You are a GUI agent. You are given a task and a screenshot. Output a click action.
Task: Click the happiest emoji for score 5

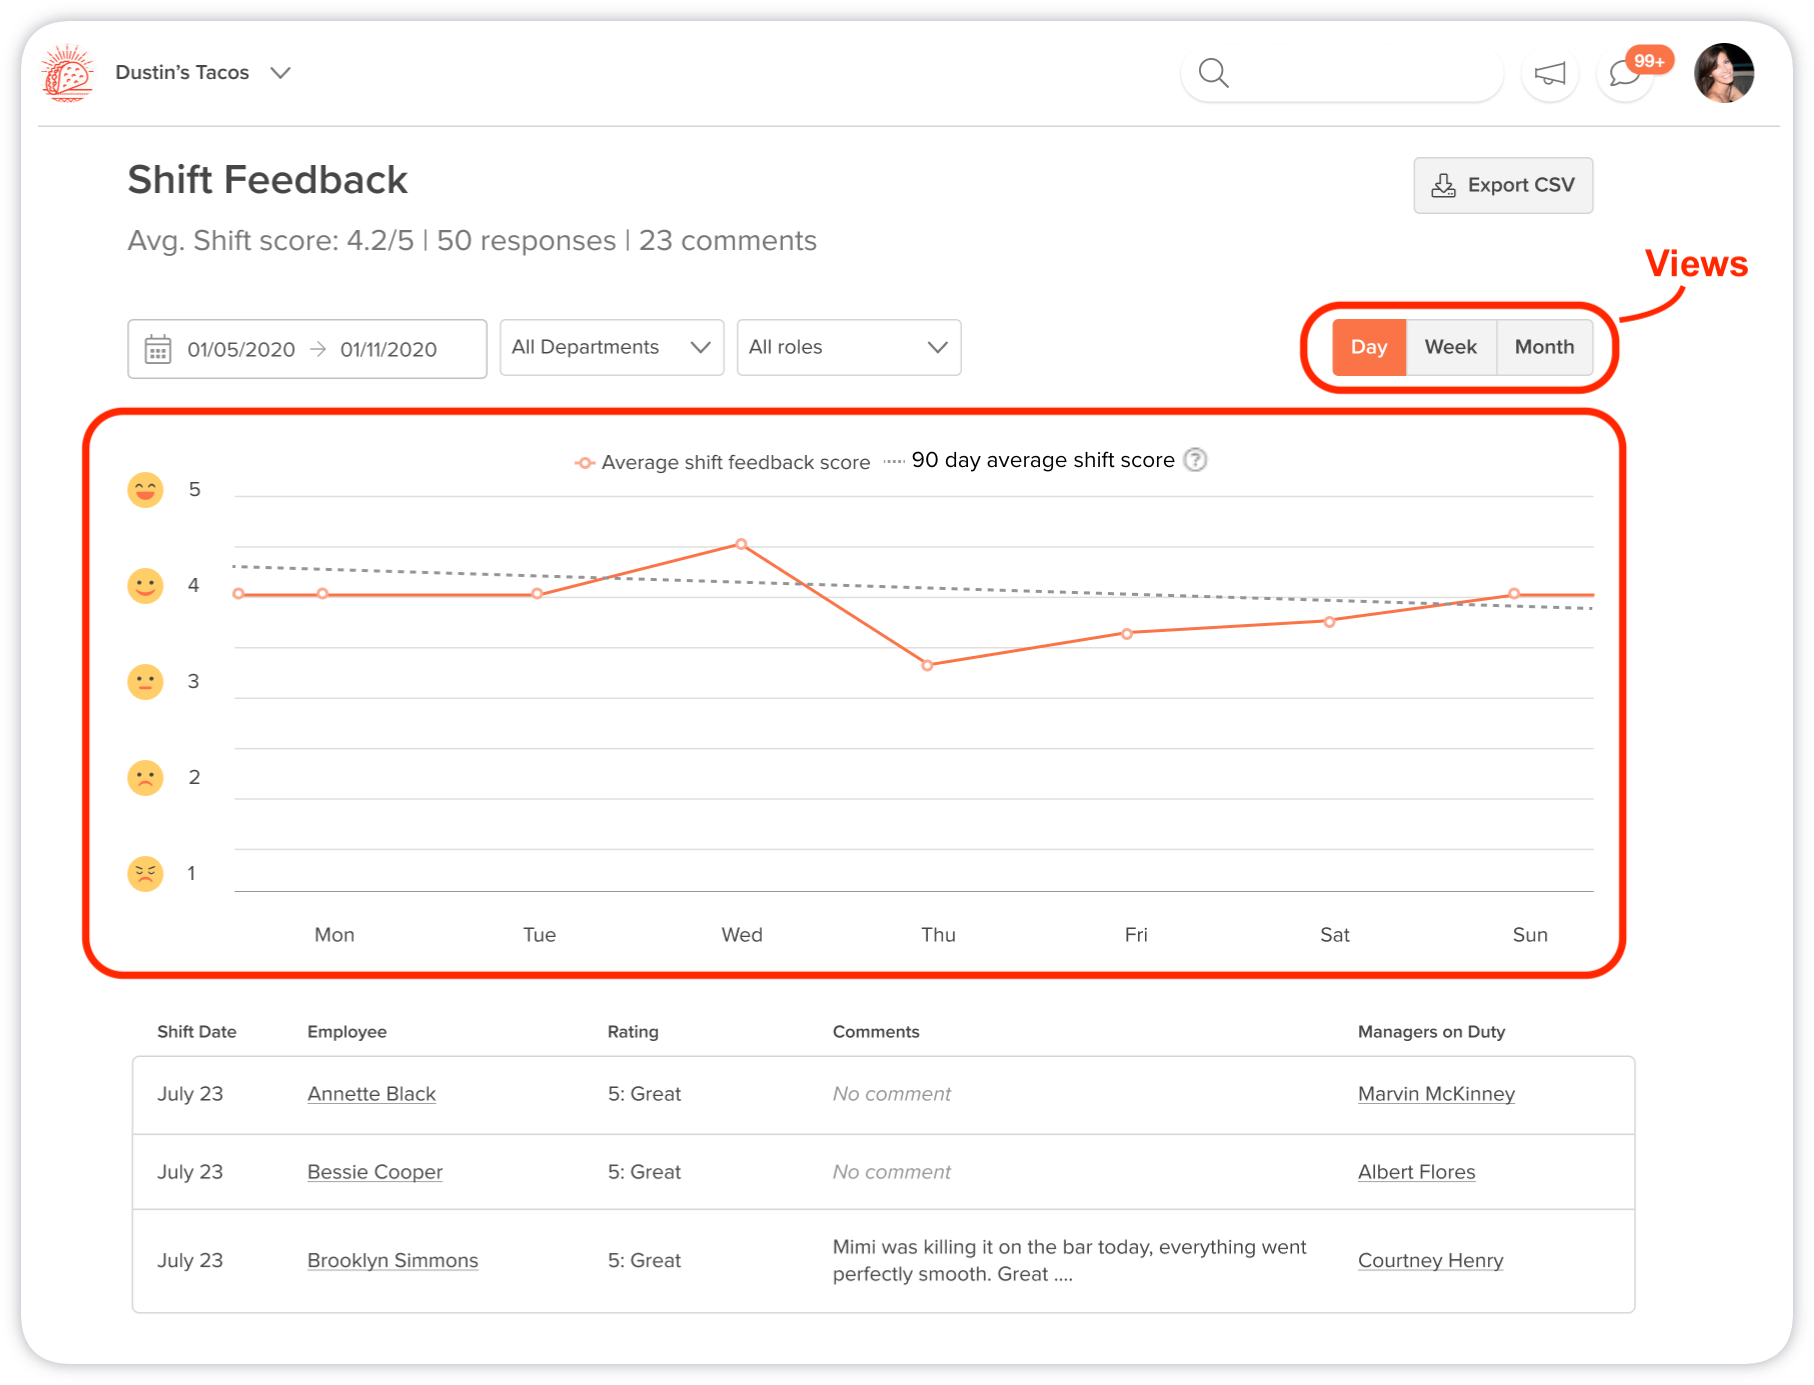pyautogui.click(x=145, y=490)
